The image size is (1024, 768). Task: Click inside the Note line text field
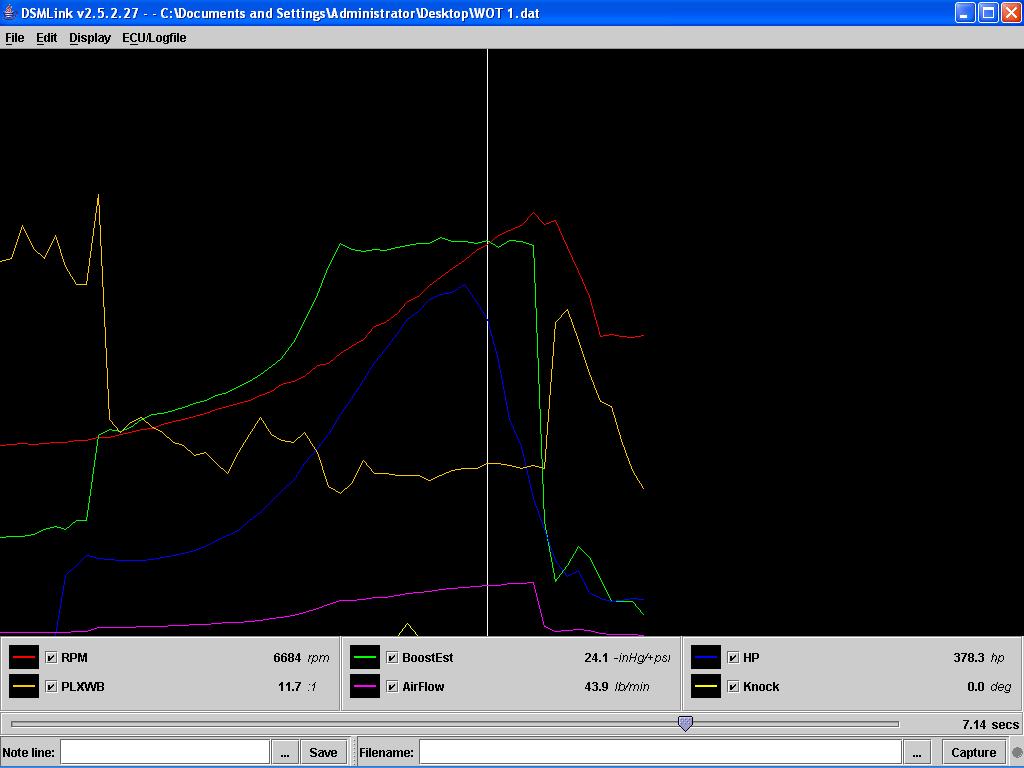165,752
